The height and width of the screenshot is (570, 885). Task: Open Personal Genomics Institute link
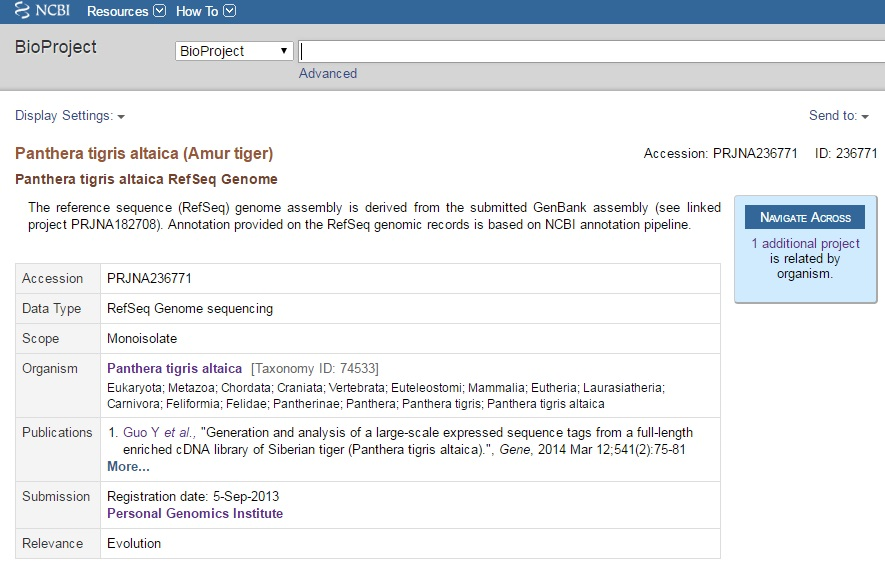(195, 514)
